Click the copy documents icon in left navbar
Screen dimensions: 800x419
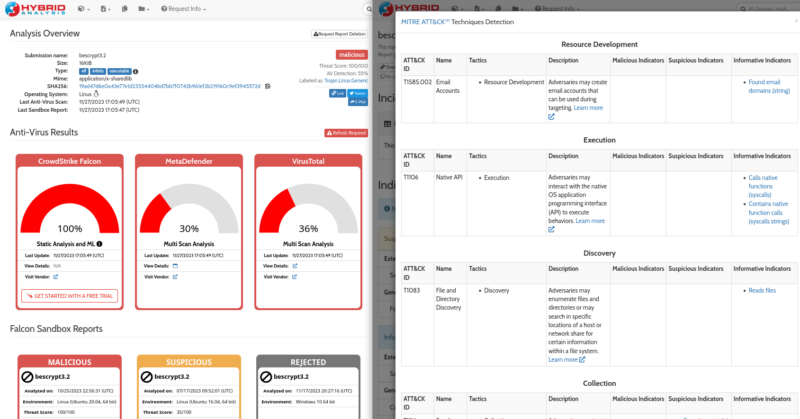click(x=124, y=9)
